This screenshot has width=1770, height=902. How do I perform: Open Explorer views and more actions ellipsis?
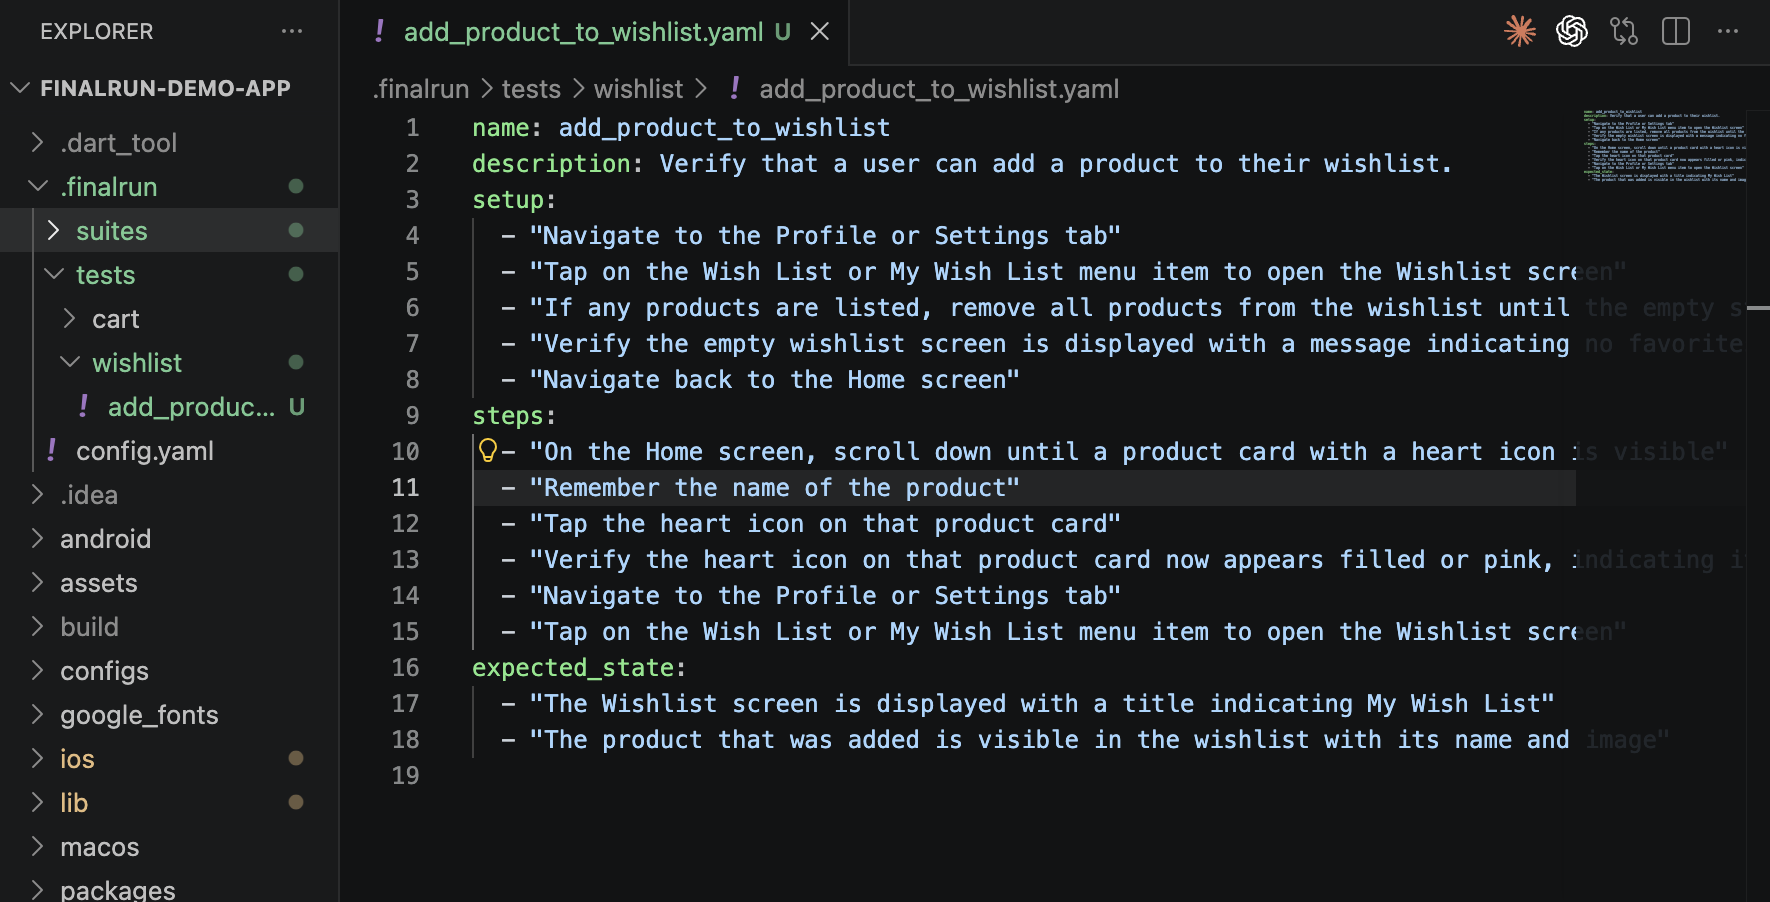[x=292, y=31]
